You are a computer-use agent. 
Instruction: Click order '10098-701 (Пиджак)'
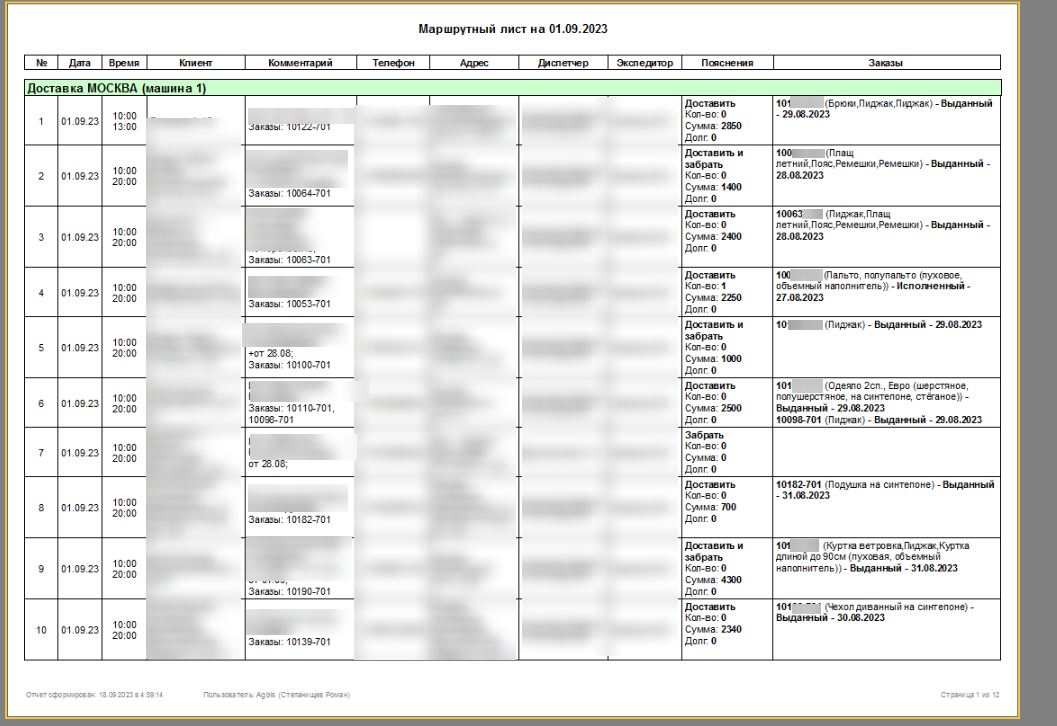point(820,420)
